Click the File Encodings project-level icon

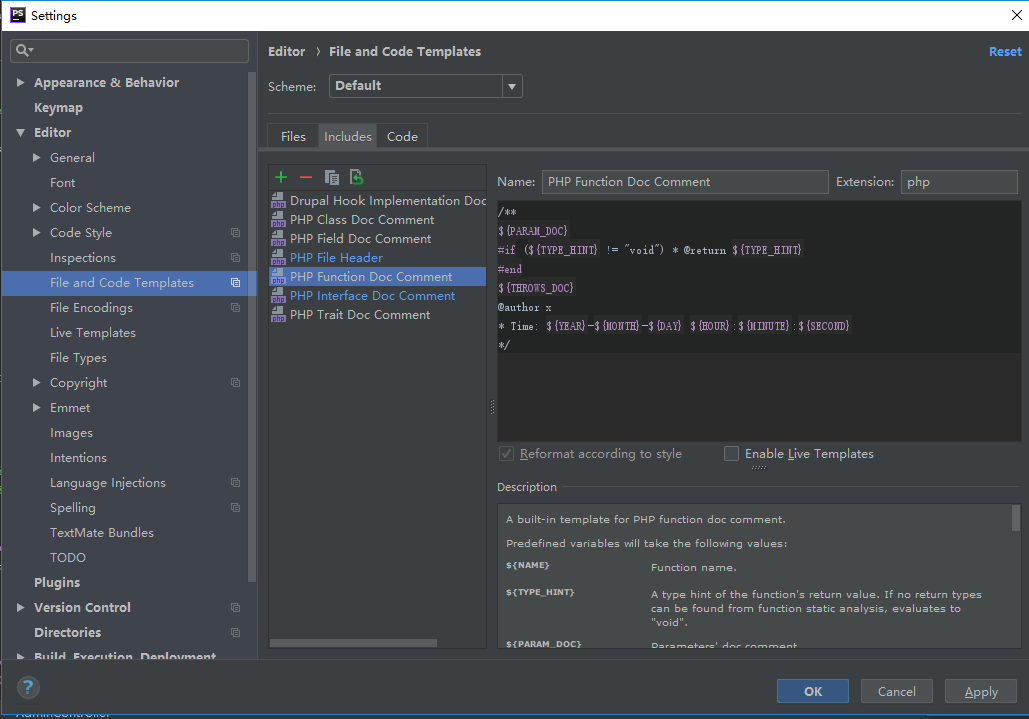point(236,308)
